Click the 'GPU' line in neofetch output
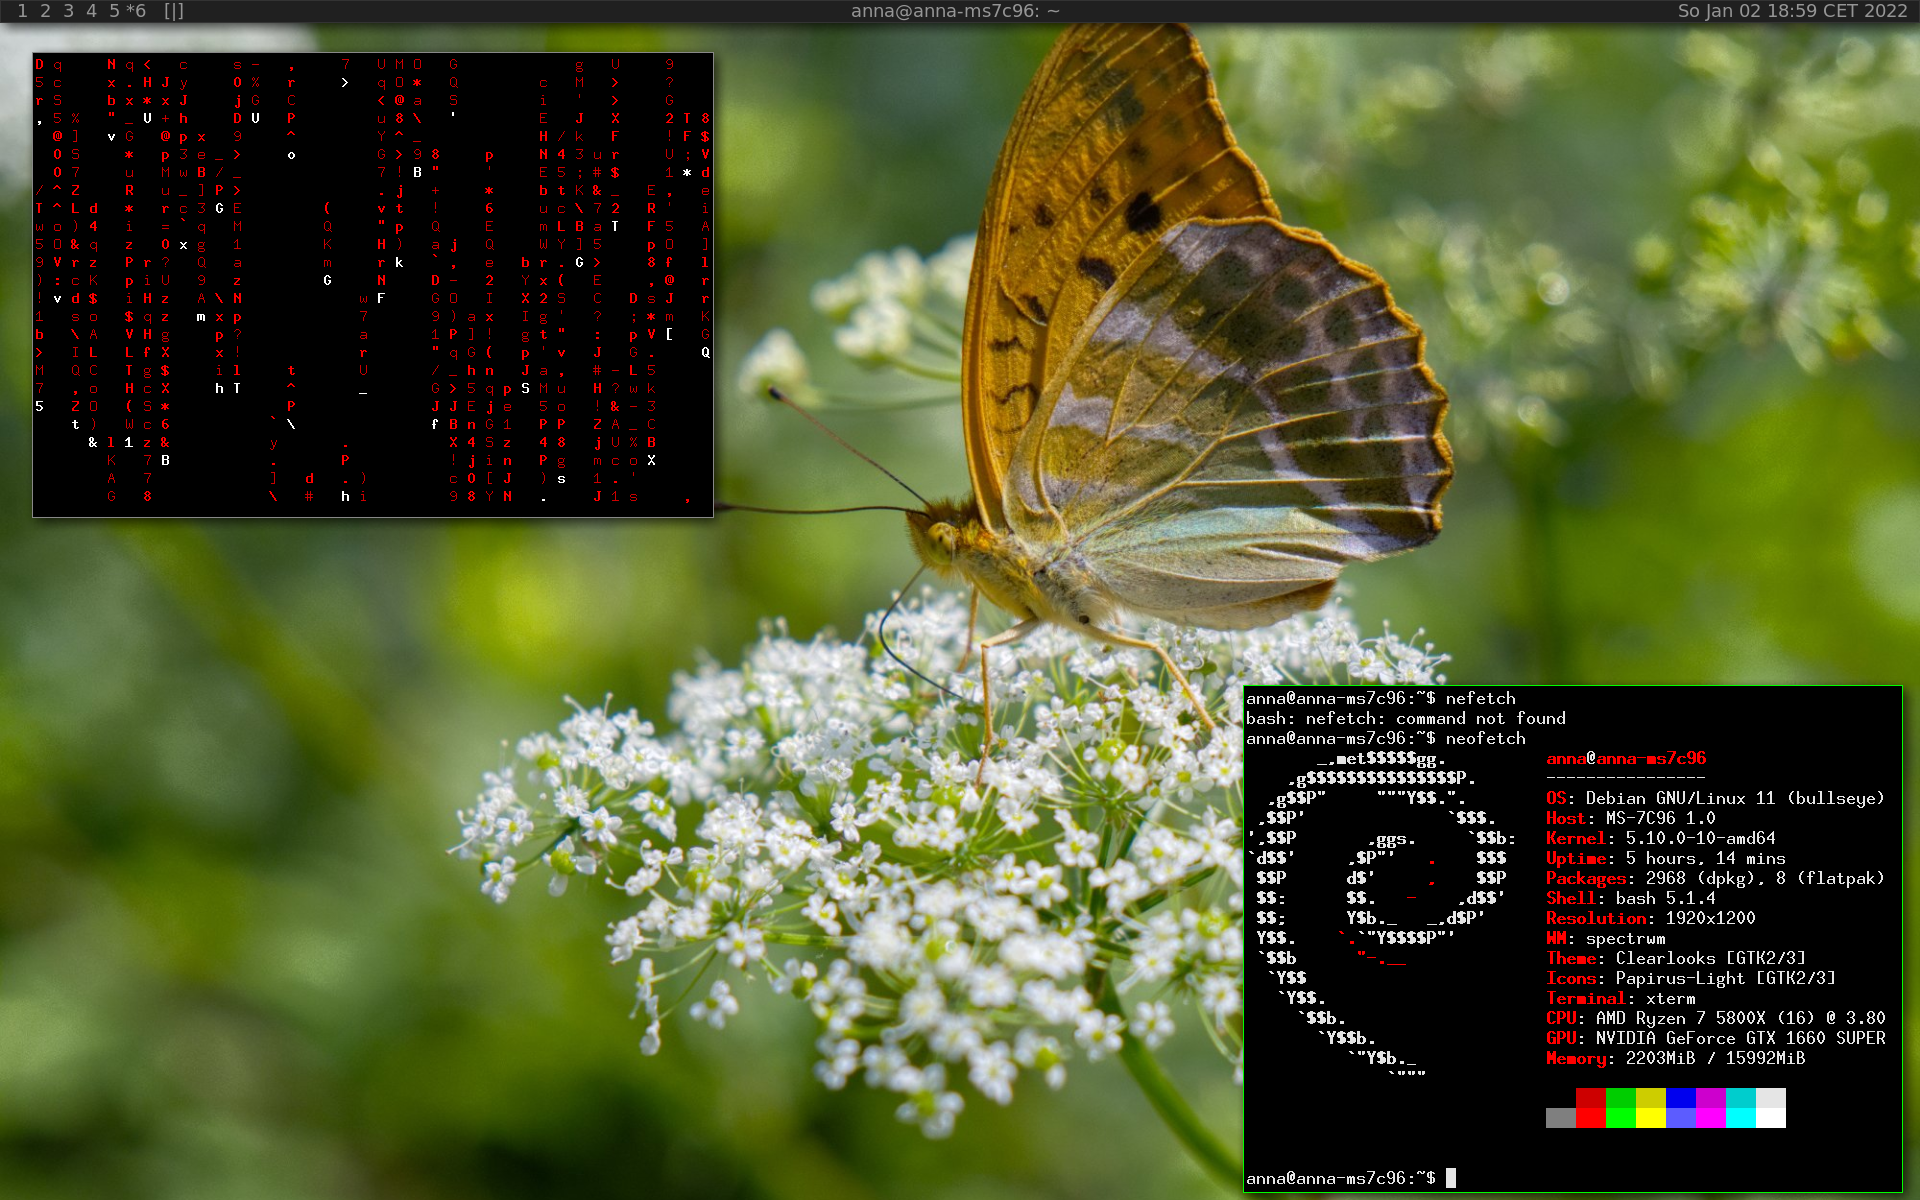The width and height of the screenshot is (1920, 1200). pyautogui.click(x=1715, y=1038)
